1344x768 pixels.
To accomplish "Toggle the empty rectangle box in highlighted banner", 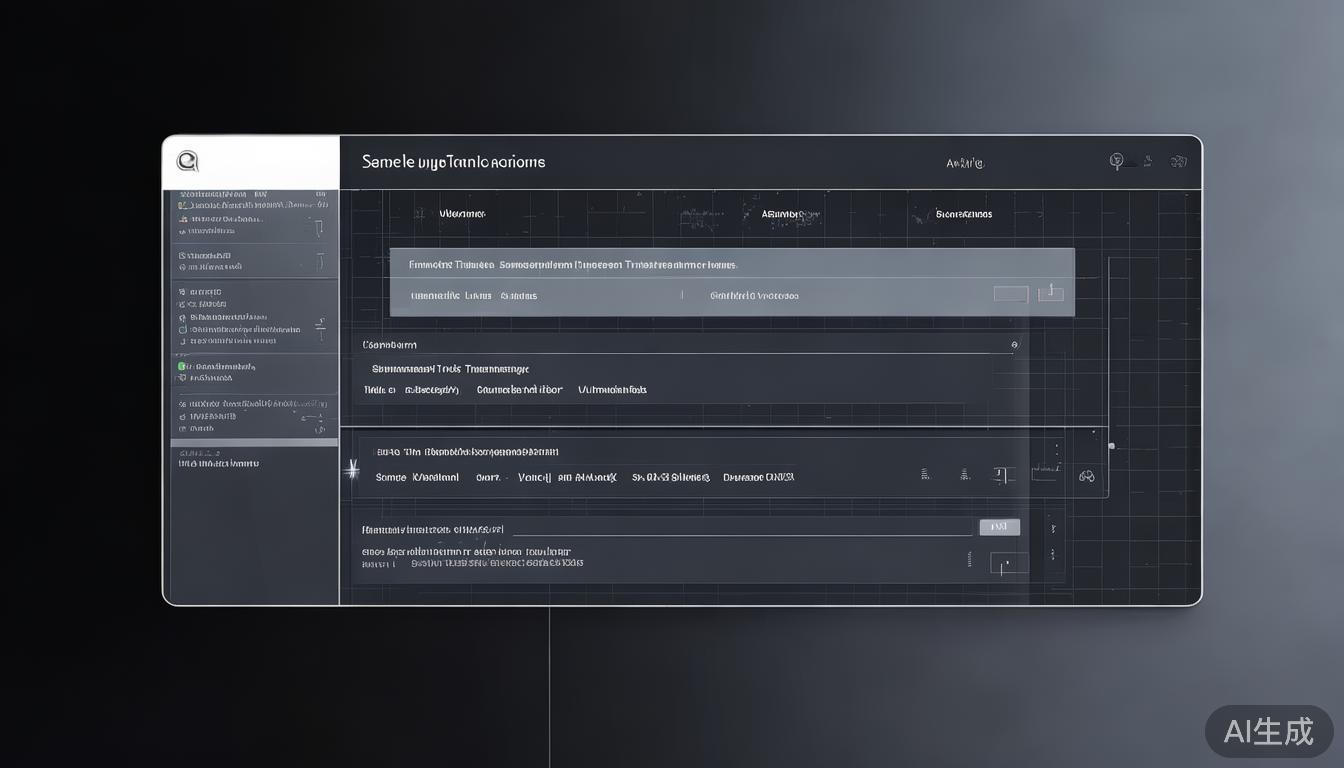I will pyautogui.click(x=1010, y=294).
